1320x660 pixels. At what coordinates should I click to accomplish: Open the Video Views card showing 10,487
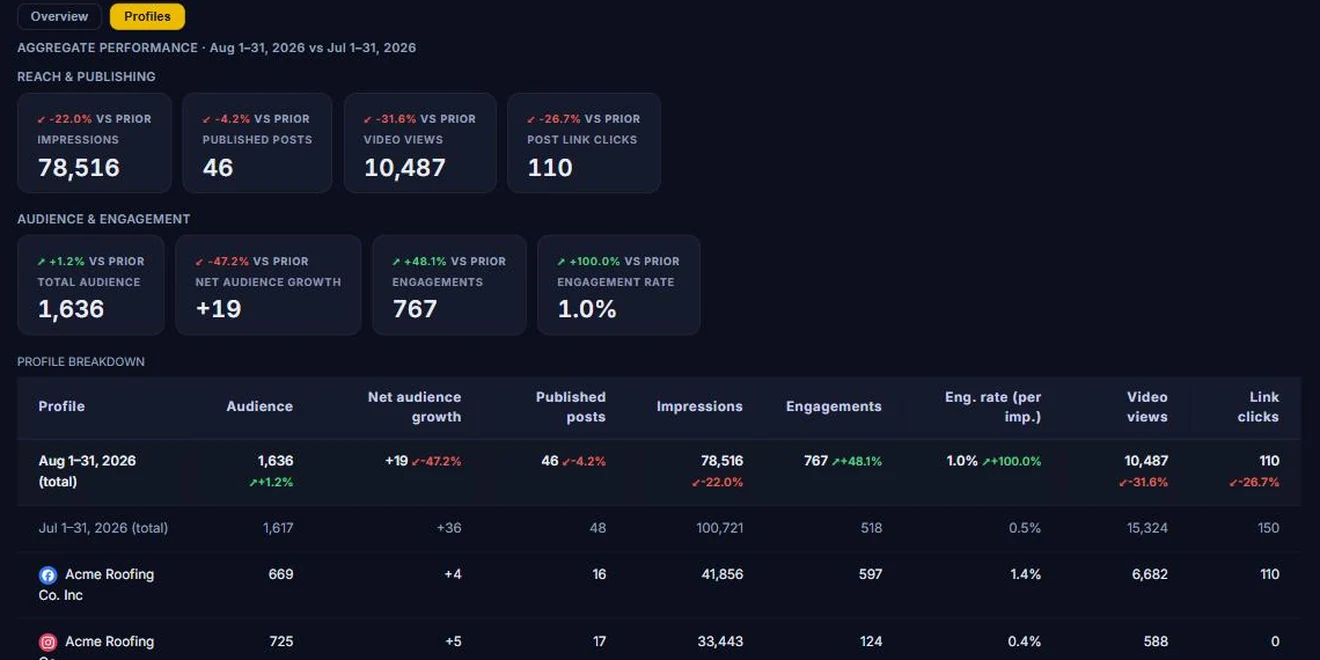(420, 143)
